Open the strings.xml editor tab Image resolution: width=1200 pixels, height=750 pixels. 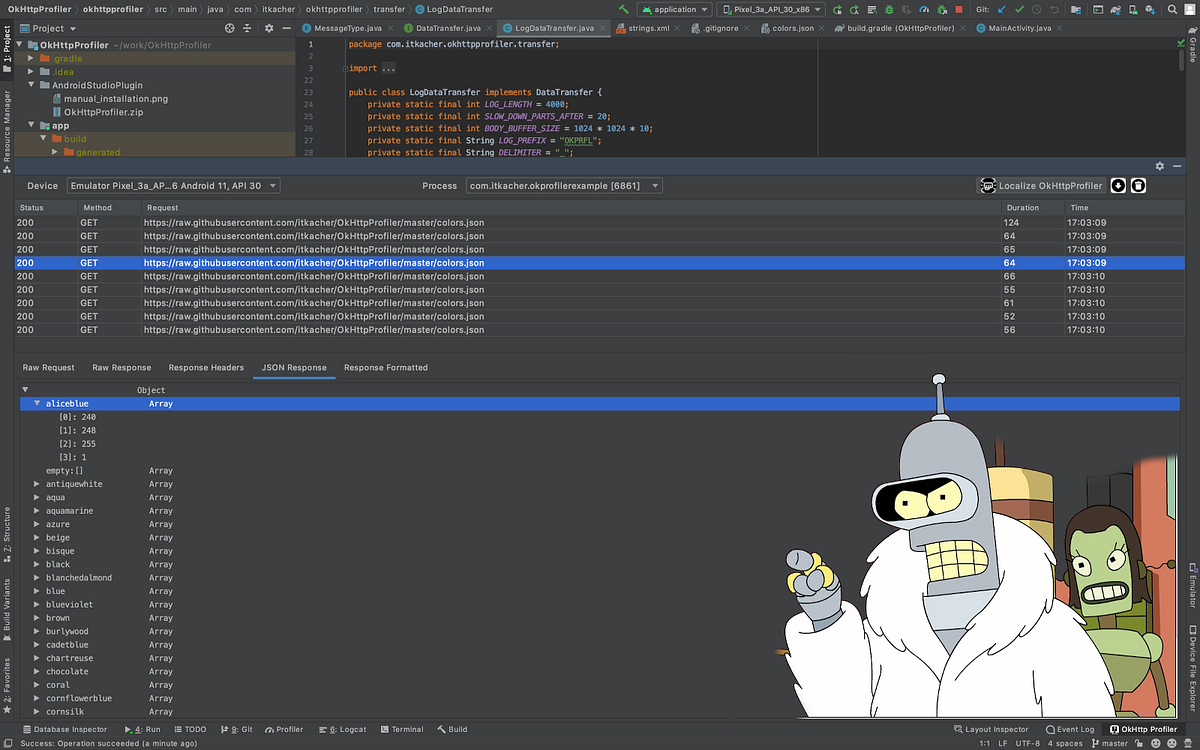(648, 29)
